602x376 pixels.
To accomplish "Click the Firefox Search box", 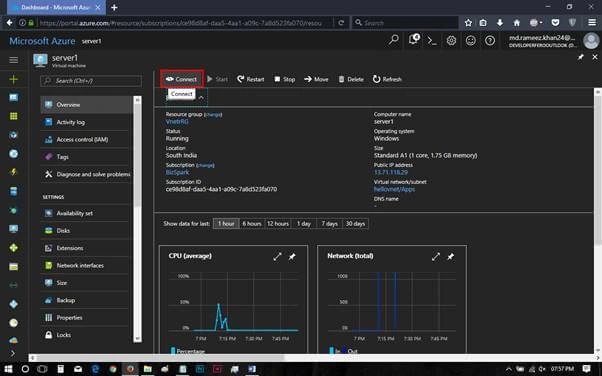I will pyautogui.click(x=405, y=23).
